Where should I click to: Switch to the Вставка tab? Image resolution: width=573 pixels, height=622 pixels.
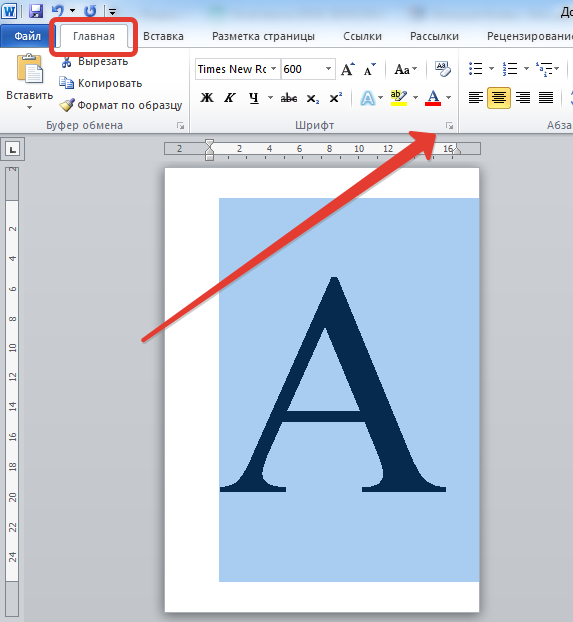(x=163, y=36)
